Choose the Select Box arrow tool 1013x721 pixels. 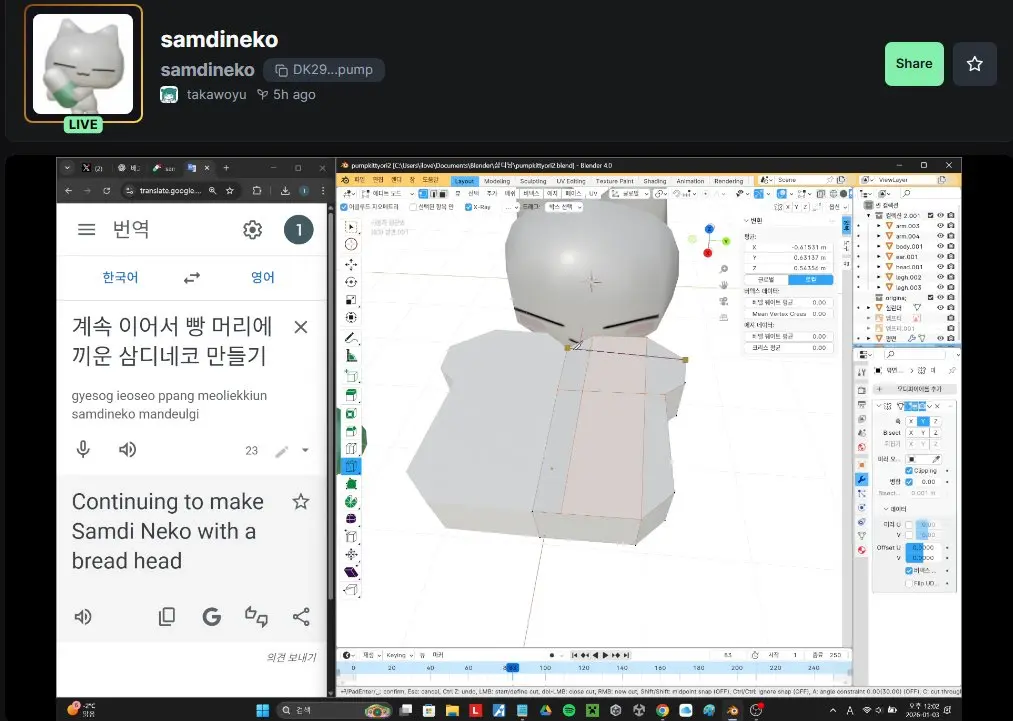[x=351, y=227]
